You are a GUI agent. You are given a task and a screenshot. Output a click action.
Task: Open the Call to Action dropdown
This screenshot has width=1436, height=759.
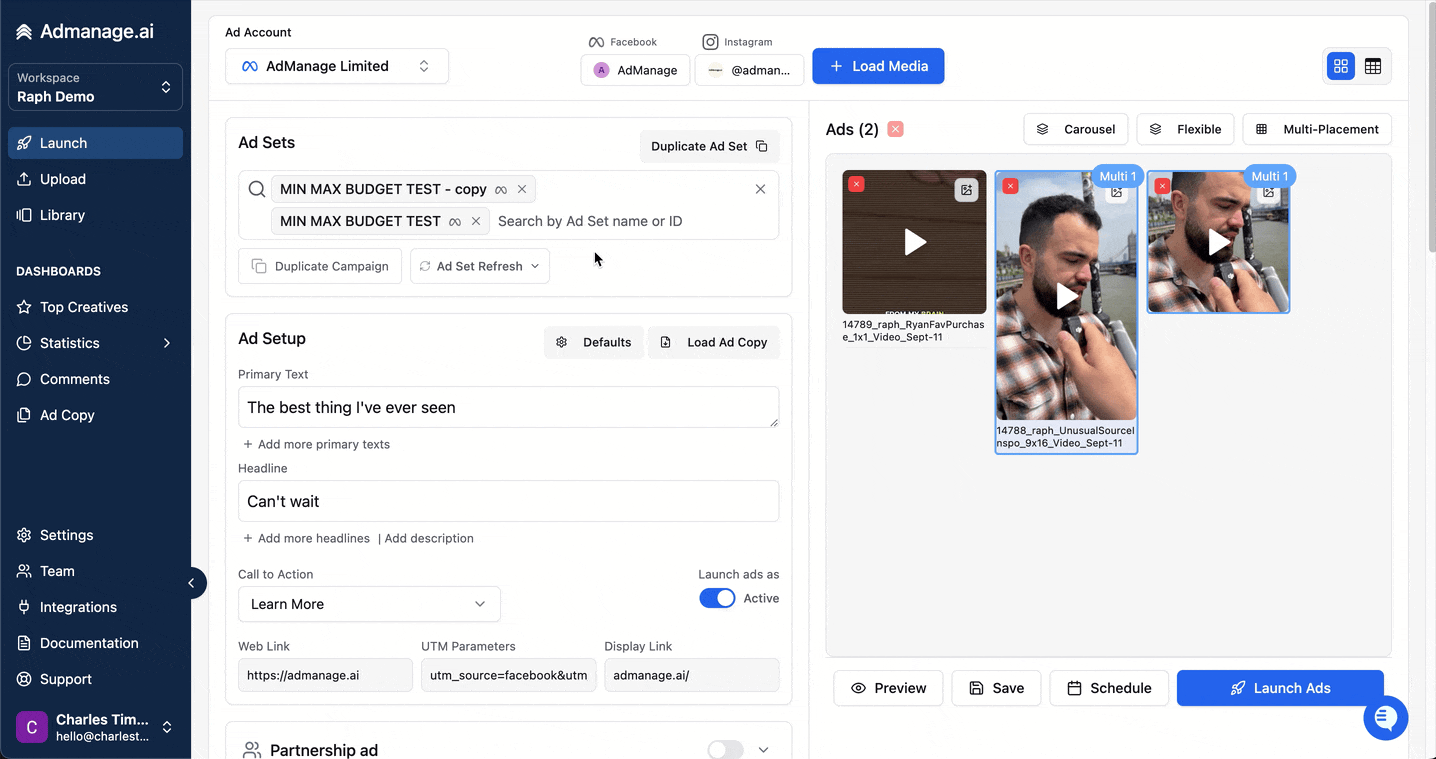click(369, 604)
